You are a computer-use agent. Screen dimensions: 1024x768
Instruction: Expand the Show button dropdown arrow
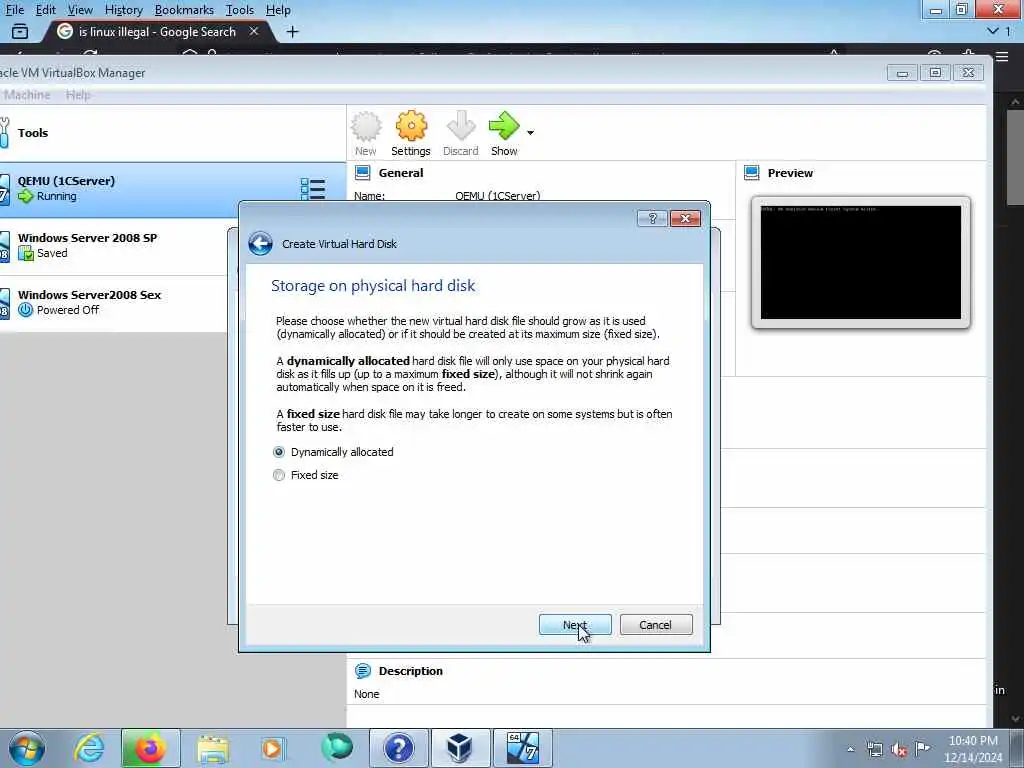pyautogui.click(x=530, y=133)
